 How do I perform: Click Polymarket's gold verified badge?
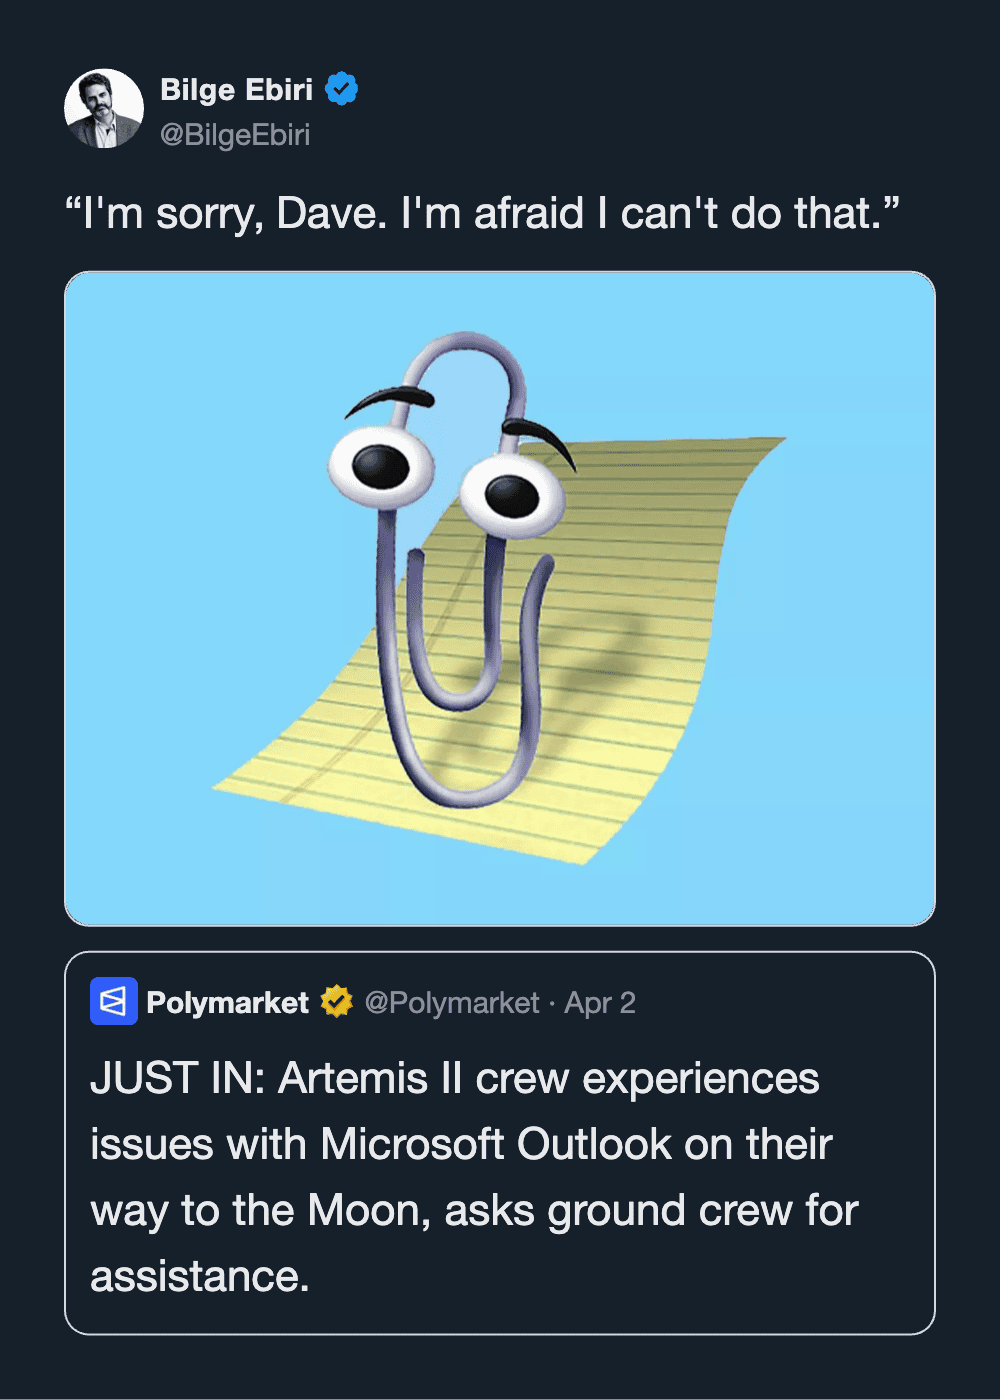point(337,1001)
